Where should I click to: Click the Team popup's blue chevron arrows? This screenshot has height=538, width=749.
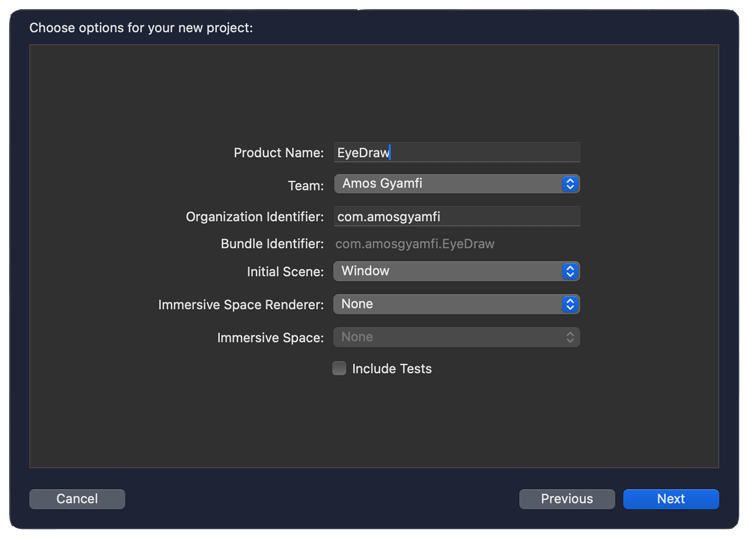(x=569, y=184)
